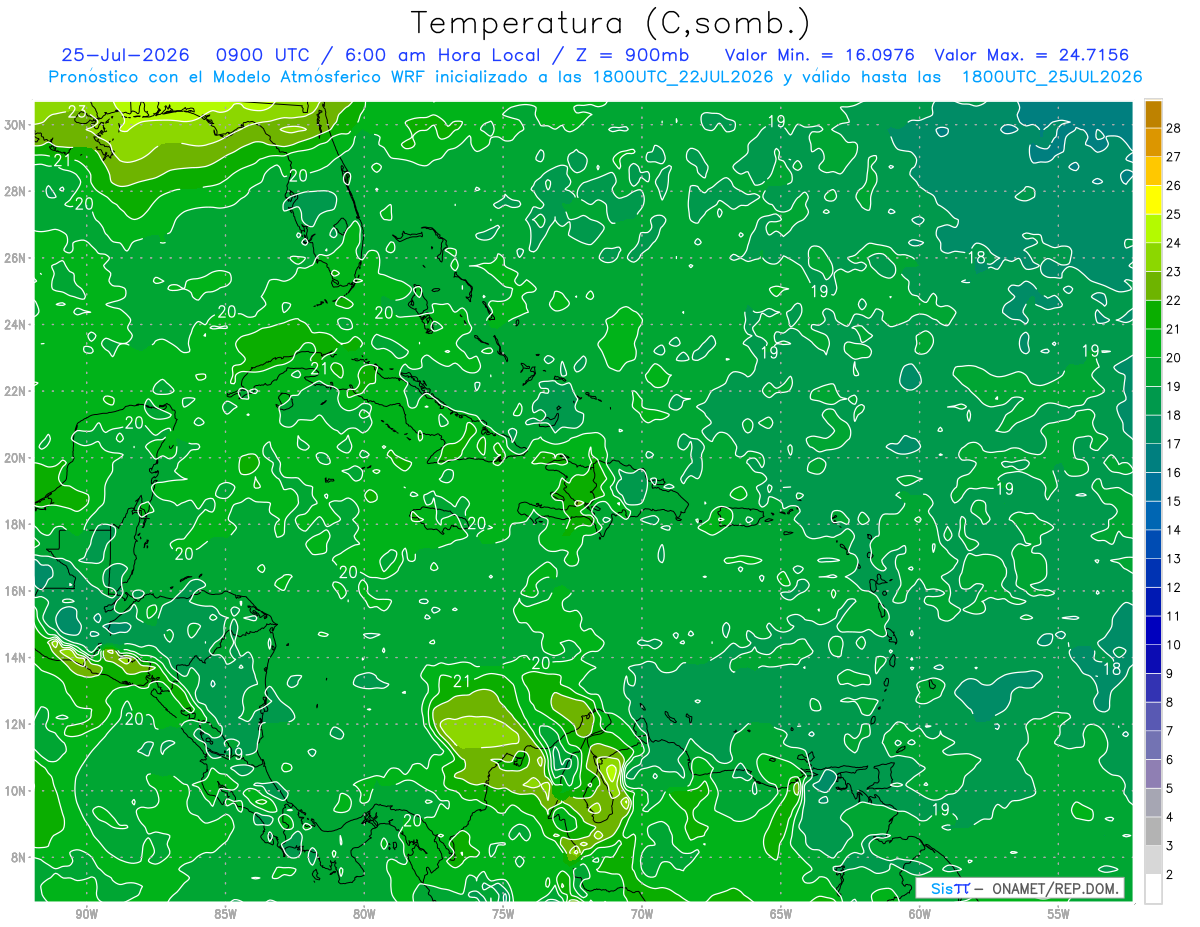Click the "24N" latitude axis label
This screenshot has width=1200, height=927.
(x=16, y=324)
